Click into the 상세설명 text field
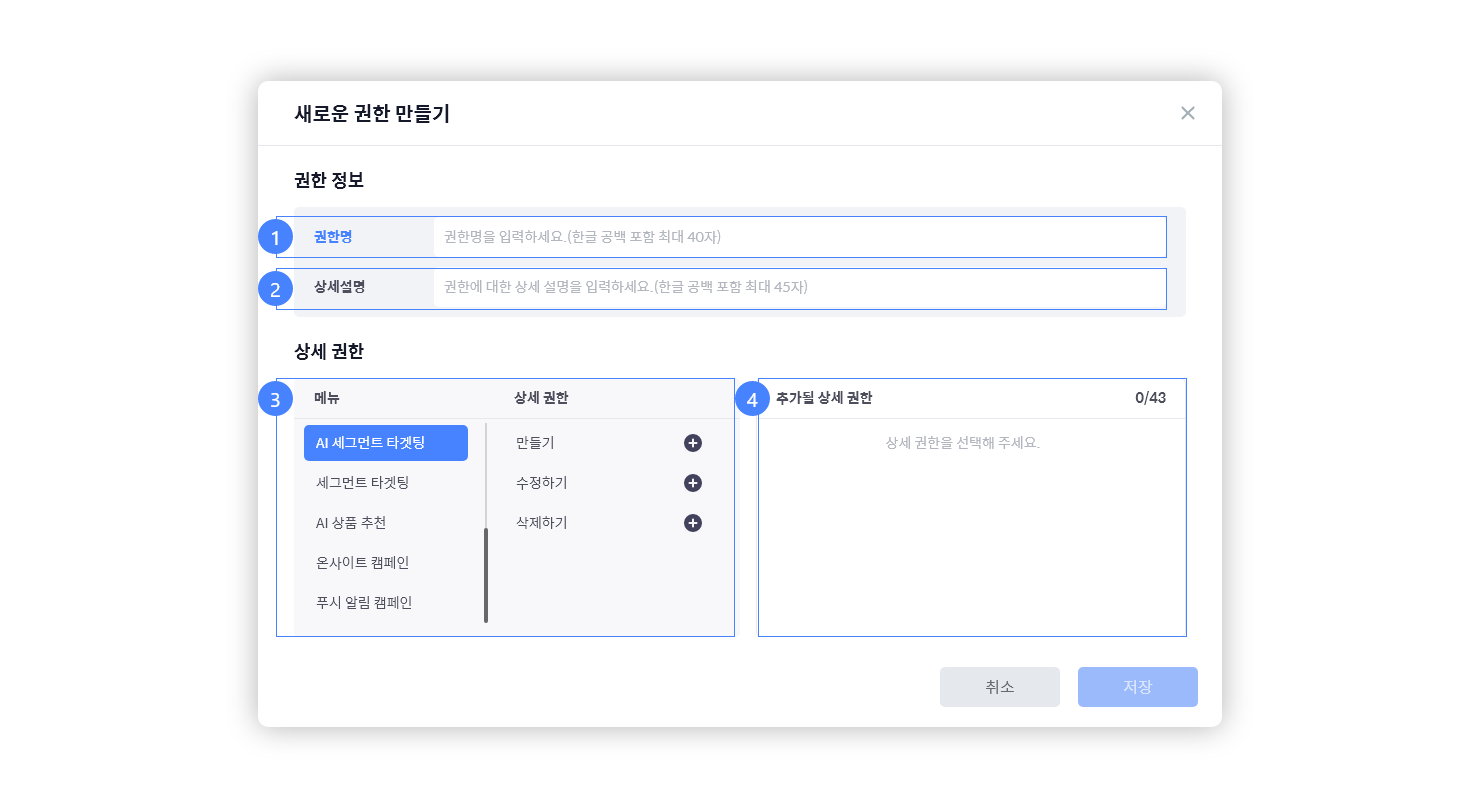 pyautogui.click(x=798, y=287)
